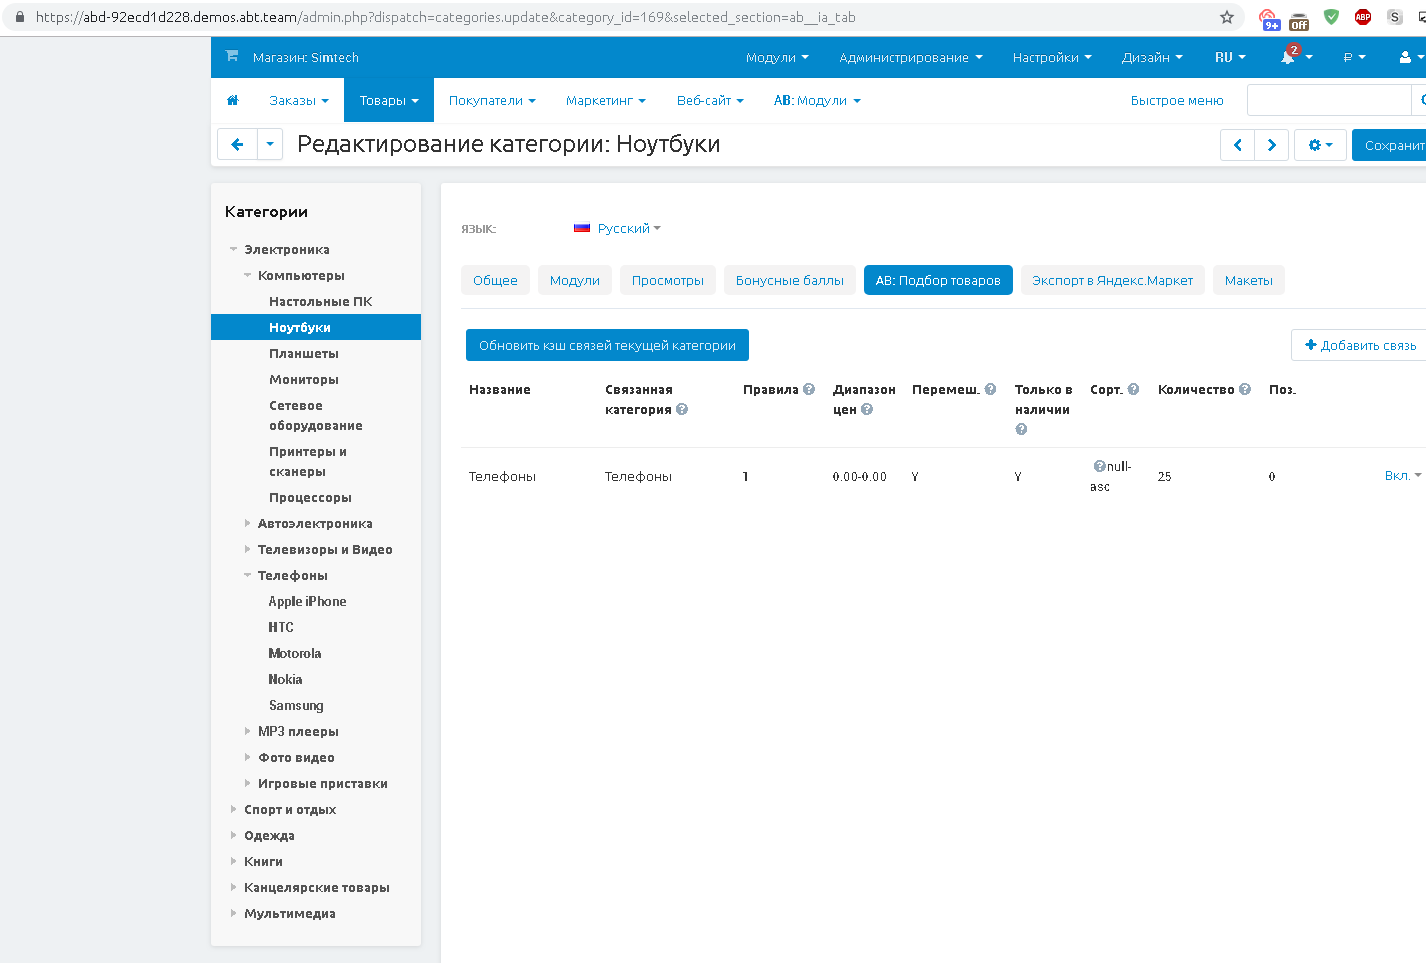The width and height of the screenshot is (1426, 963).
Task: Switch to the Общее tab
Action: tap(495, 280)
